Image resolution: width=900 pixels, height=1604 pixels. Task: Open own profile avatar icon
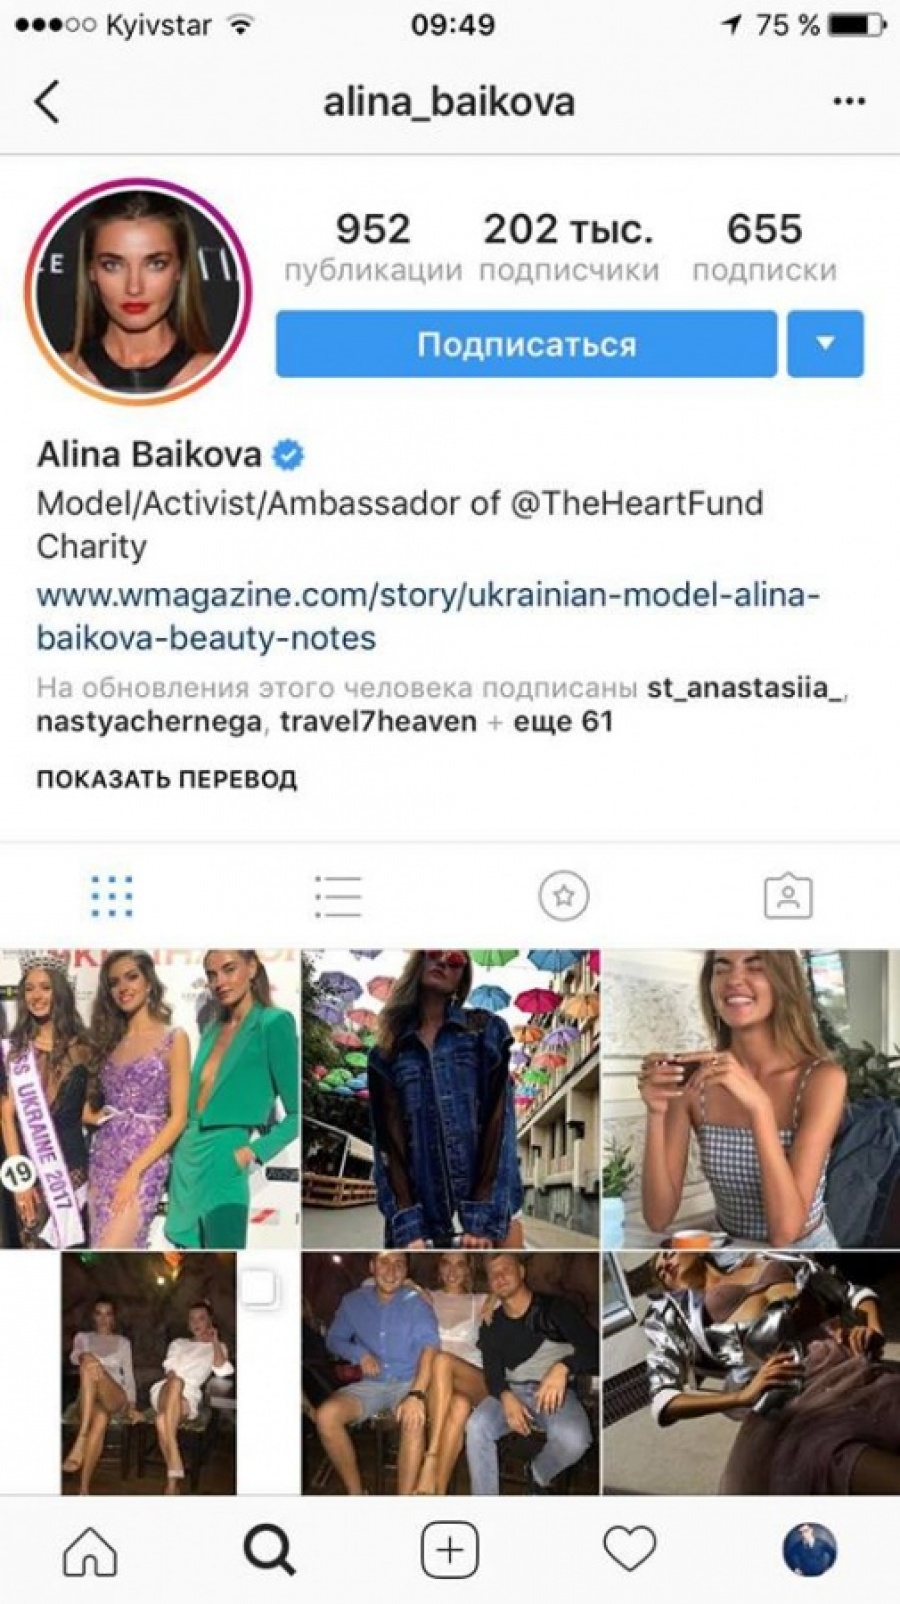tap(809, 1550)
